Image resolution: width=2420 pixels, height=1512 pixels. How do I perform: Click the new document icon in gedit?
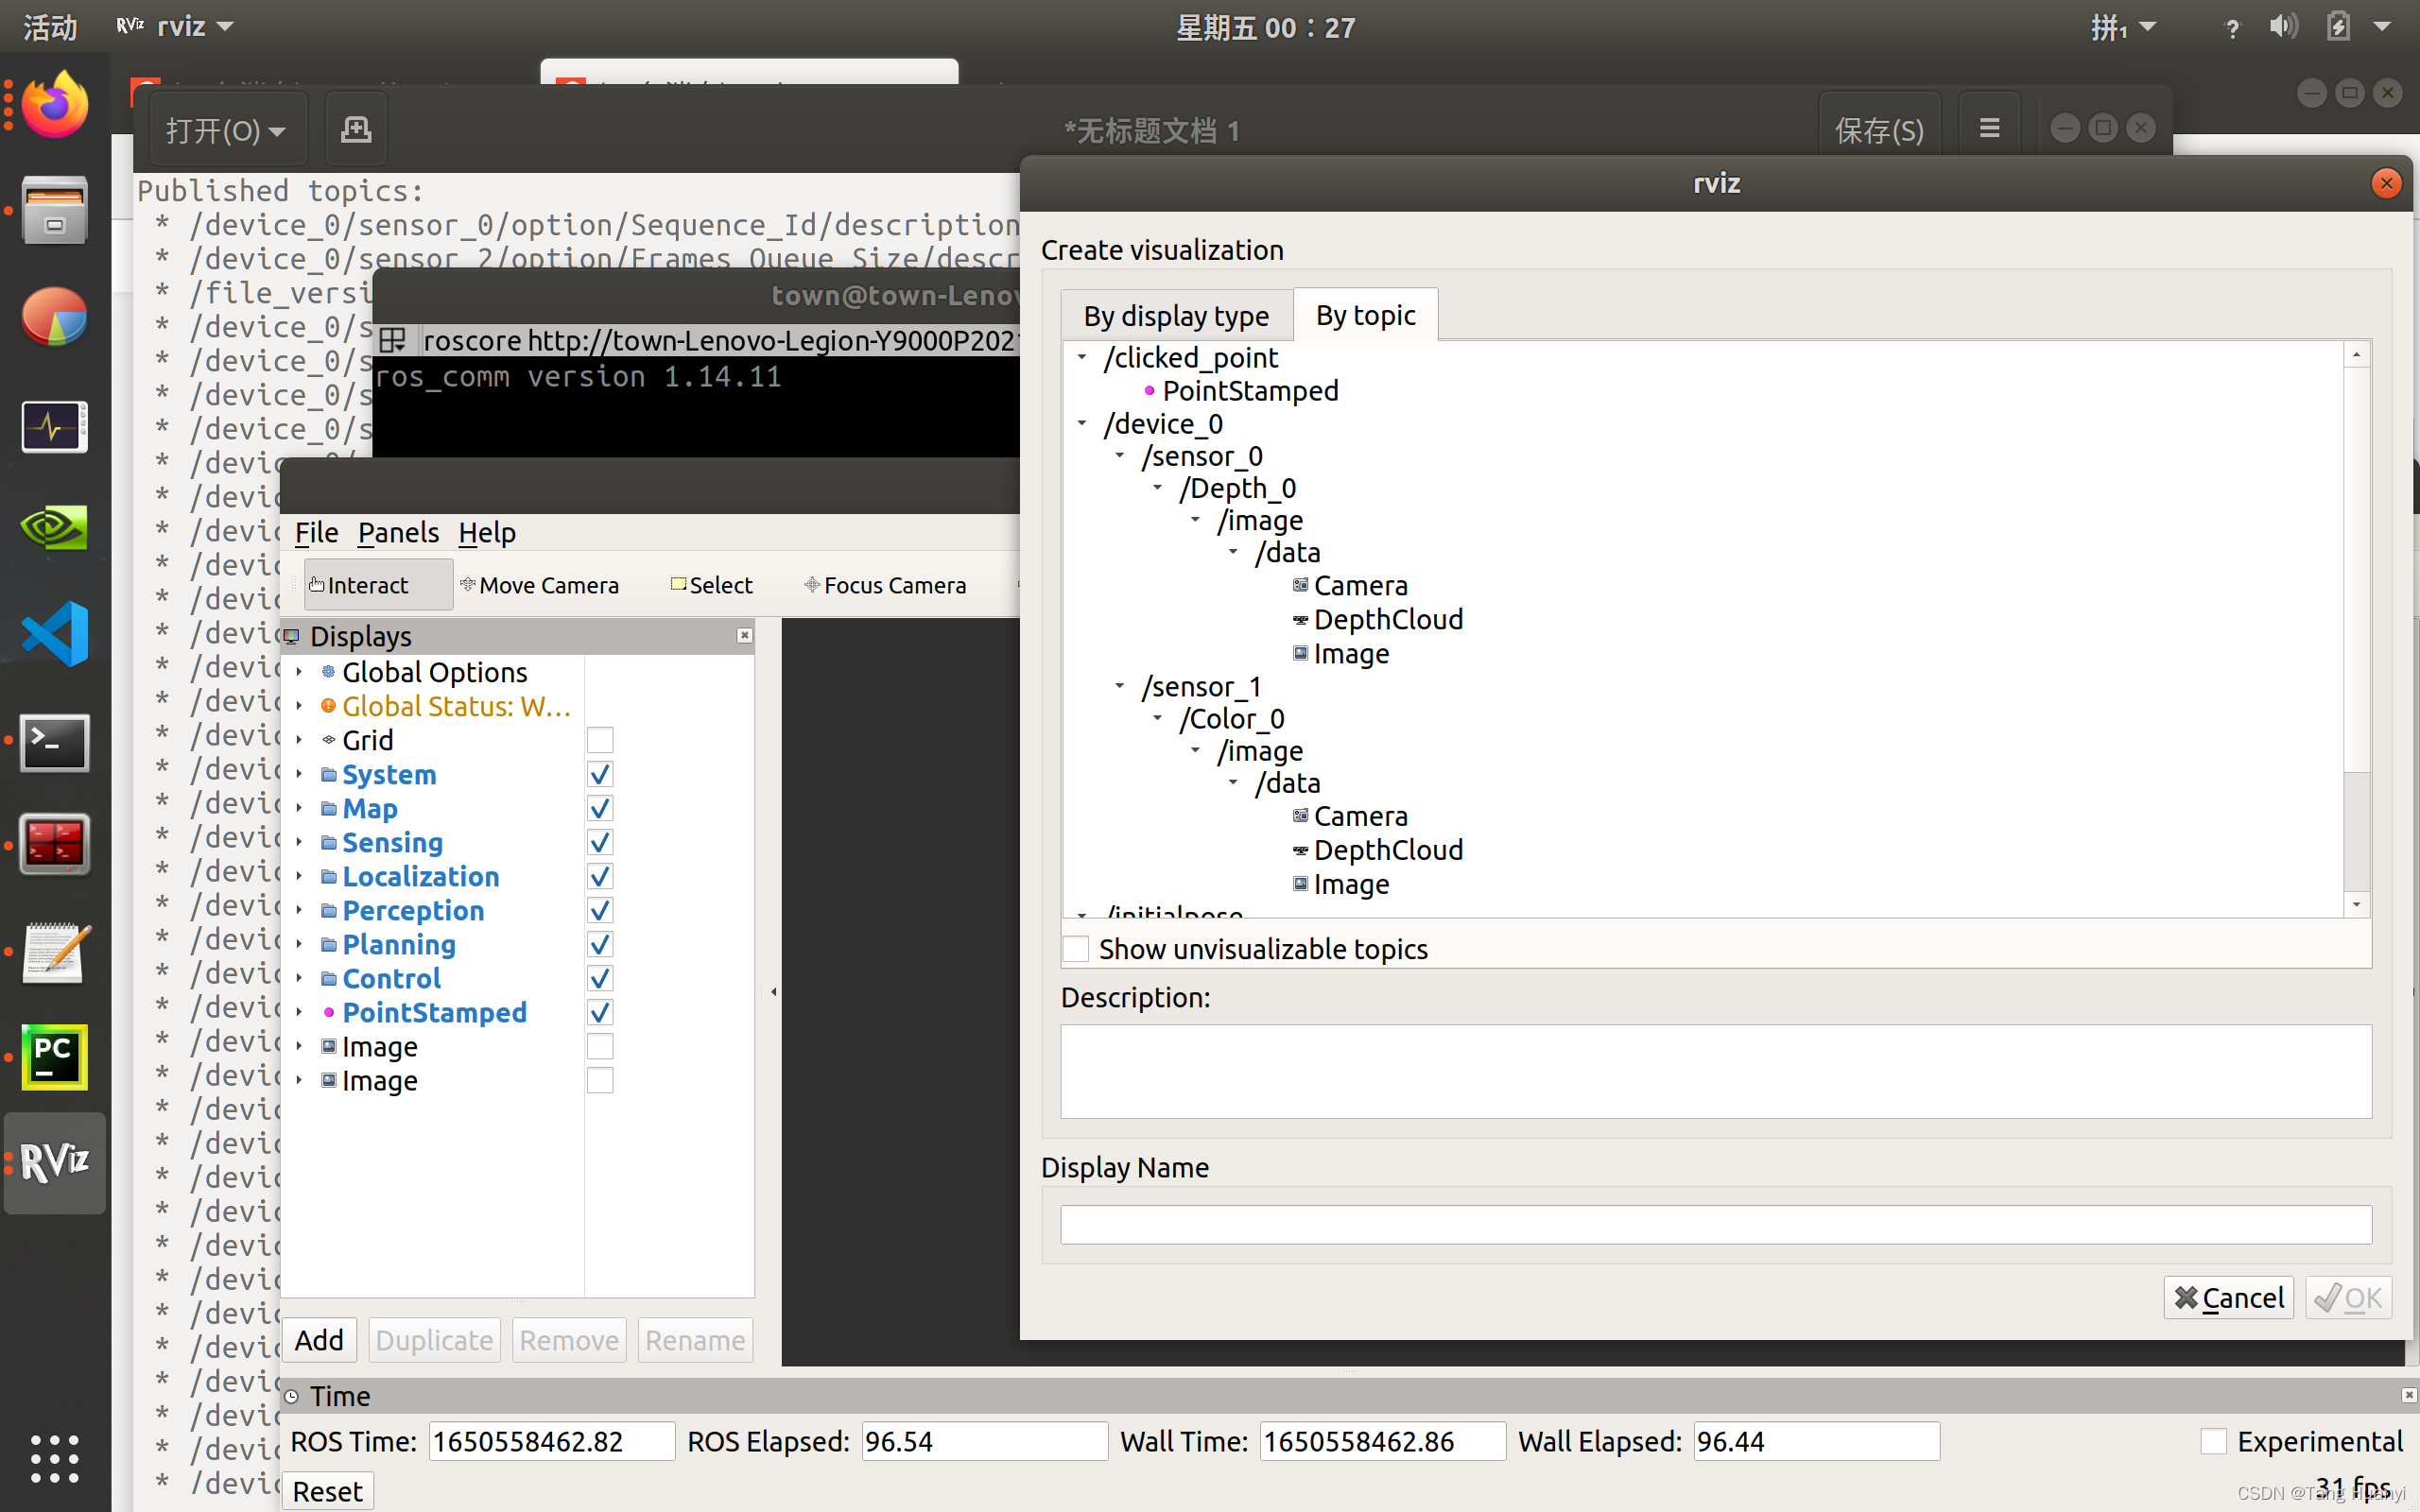356,129
